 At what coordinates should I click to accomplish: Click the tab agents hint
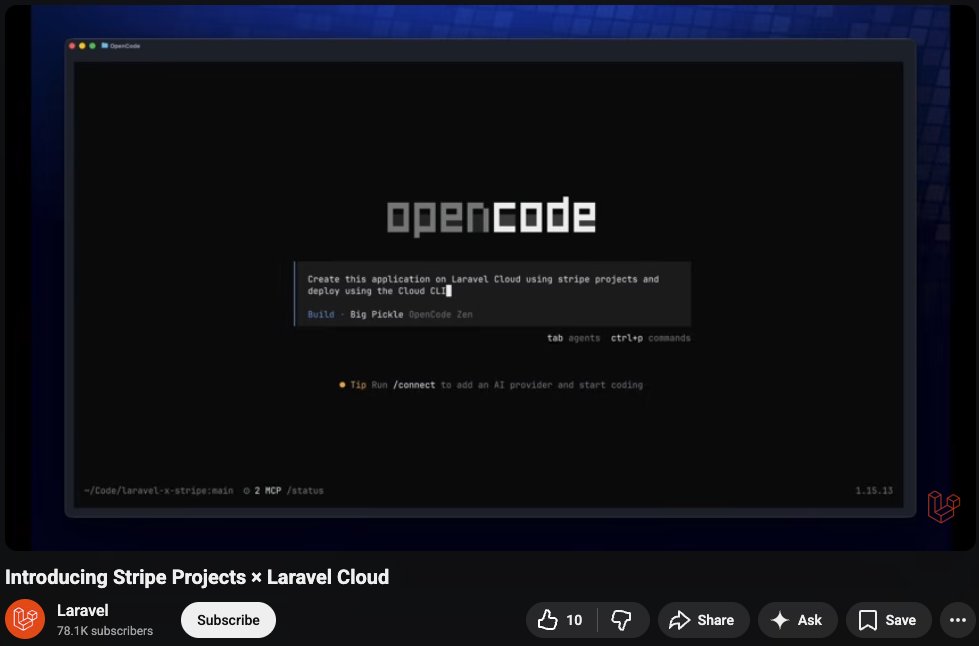573,338
